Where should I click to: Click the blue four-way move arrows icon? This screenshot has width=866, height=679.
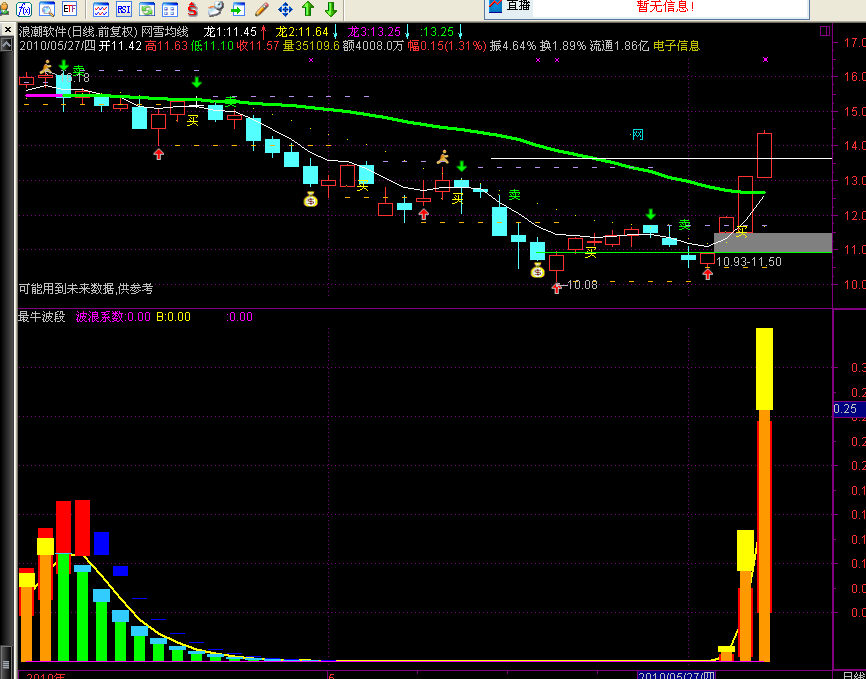[285, 9]
